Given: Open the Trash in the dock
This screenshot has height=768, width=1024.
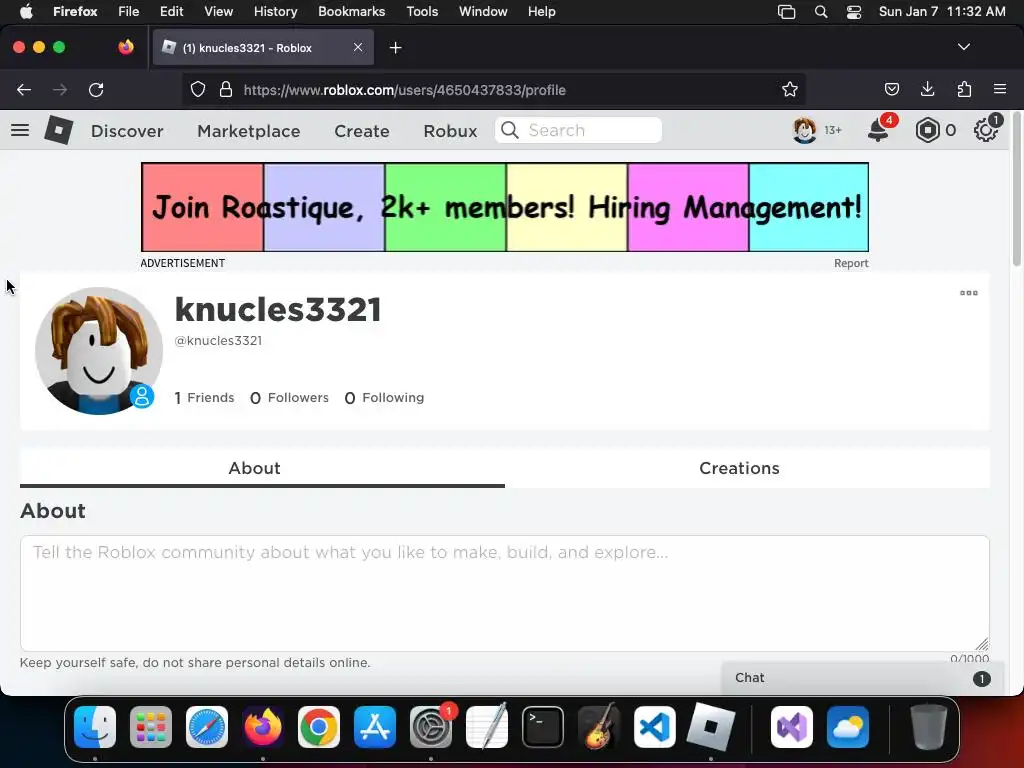Looking at the screenshot, I should click(x=929, y=727).
